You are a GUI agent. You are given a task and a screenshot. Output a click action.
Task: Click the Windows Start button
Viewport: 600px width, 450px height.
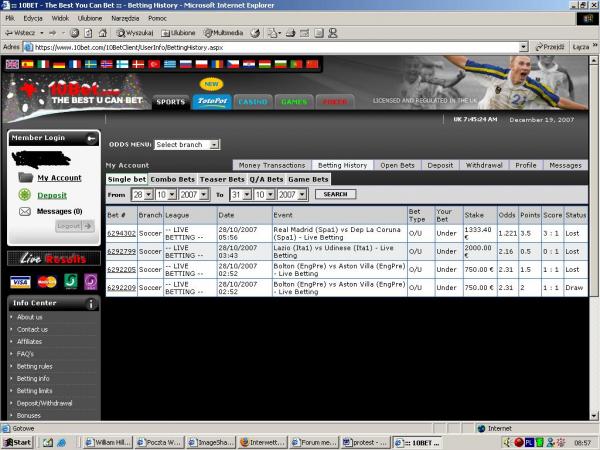(x=18, y=441)
